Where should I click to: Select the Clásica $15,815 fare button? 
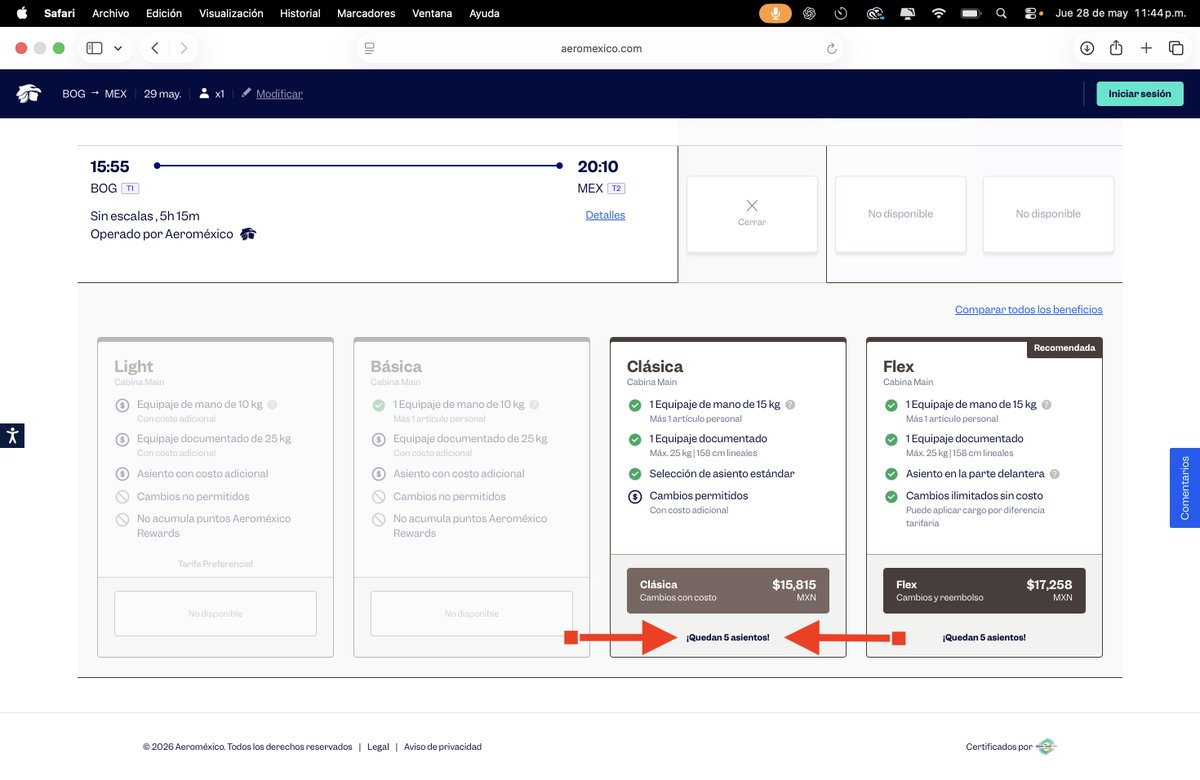728,591
